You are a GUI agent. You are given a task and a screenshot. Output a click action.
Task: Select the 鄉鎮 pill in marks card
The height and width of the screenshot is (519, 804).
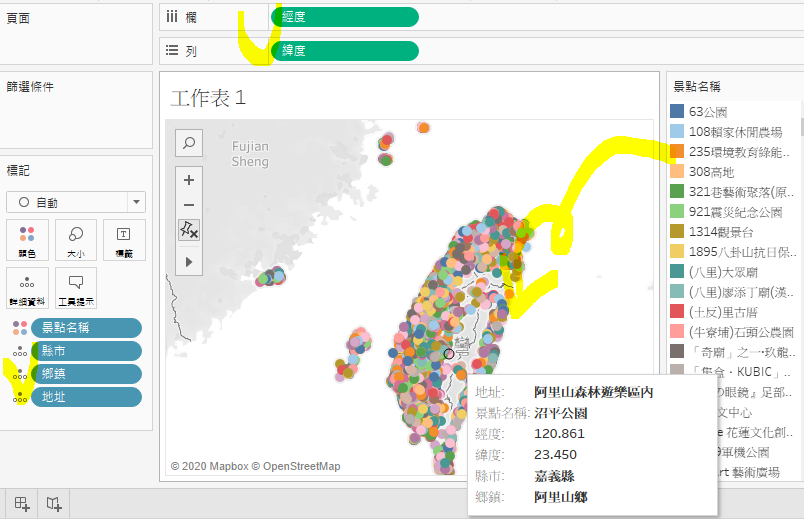pos(86,374)
